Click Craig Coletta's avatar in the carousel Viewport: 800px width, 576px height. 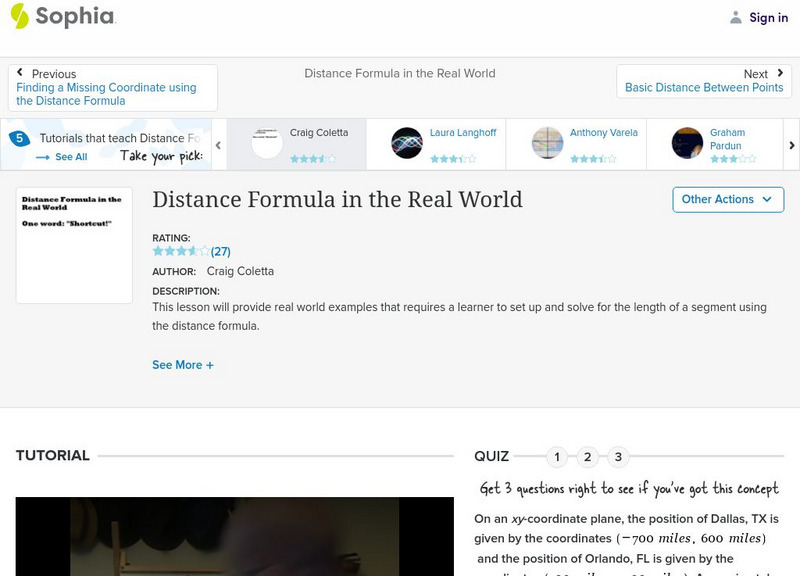pyautogui.click(x=267, y=143)
